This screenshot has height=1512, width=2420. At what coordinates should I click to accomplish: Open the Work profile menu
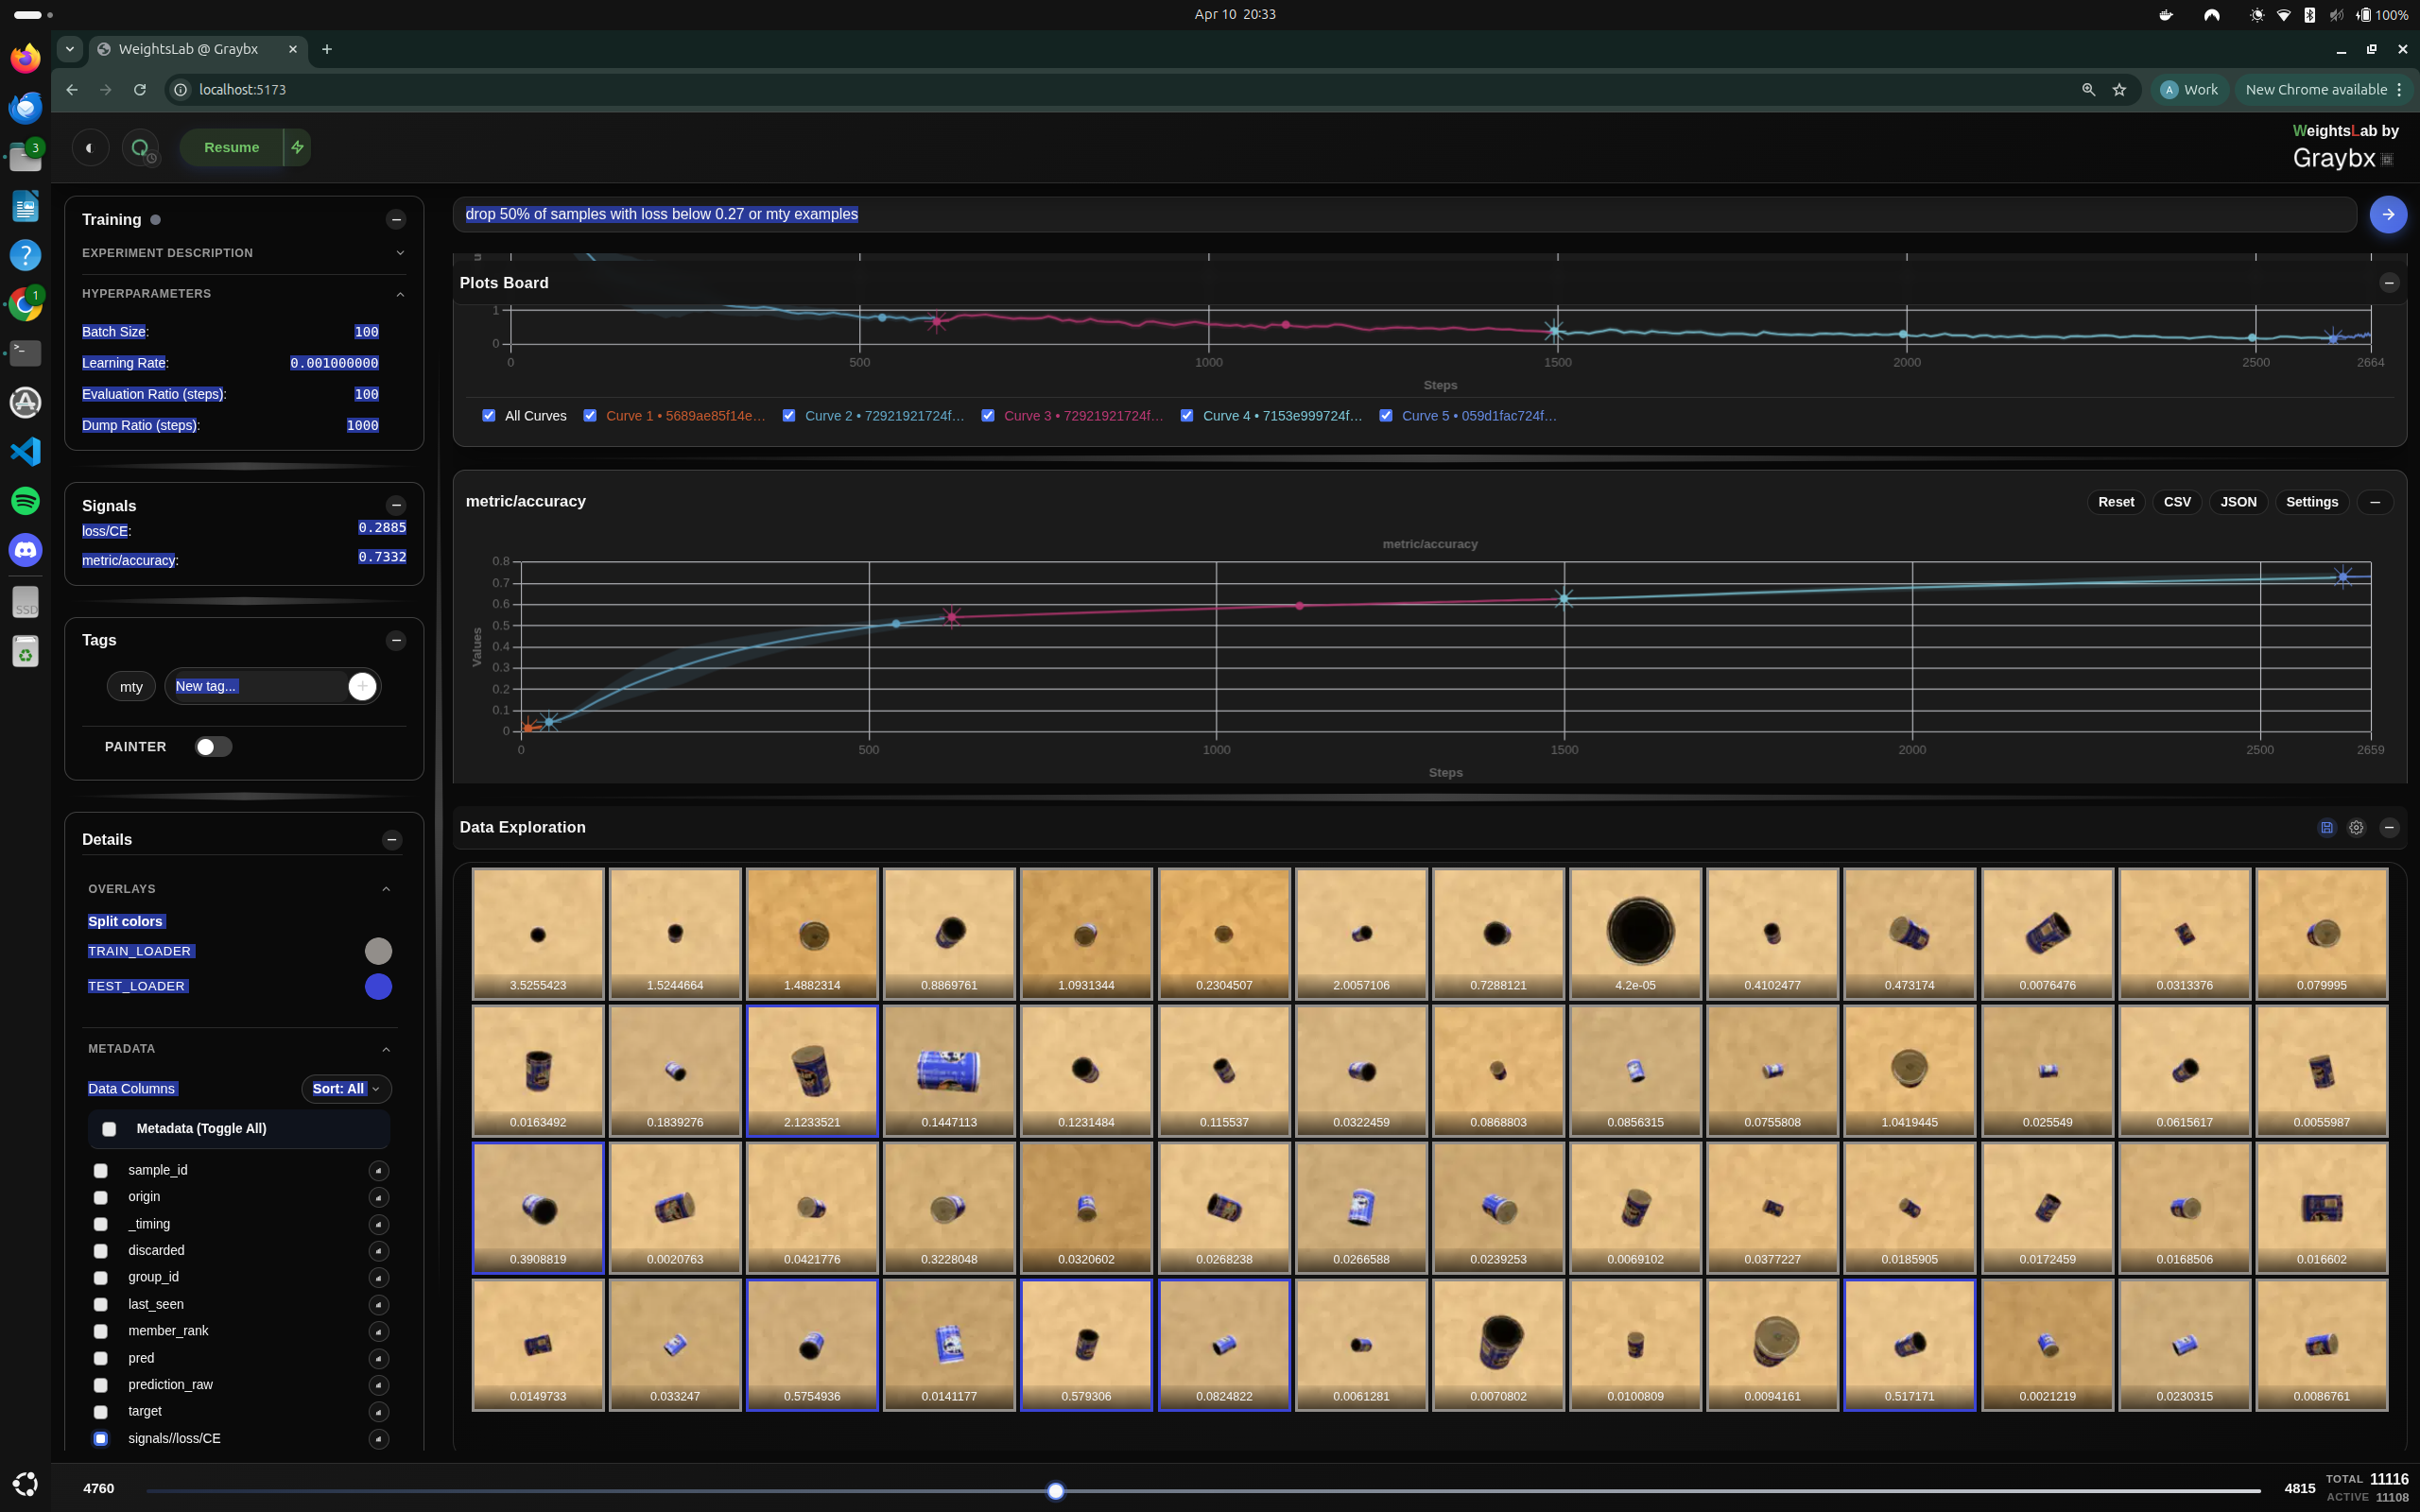click(x=2188, y=89)
